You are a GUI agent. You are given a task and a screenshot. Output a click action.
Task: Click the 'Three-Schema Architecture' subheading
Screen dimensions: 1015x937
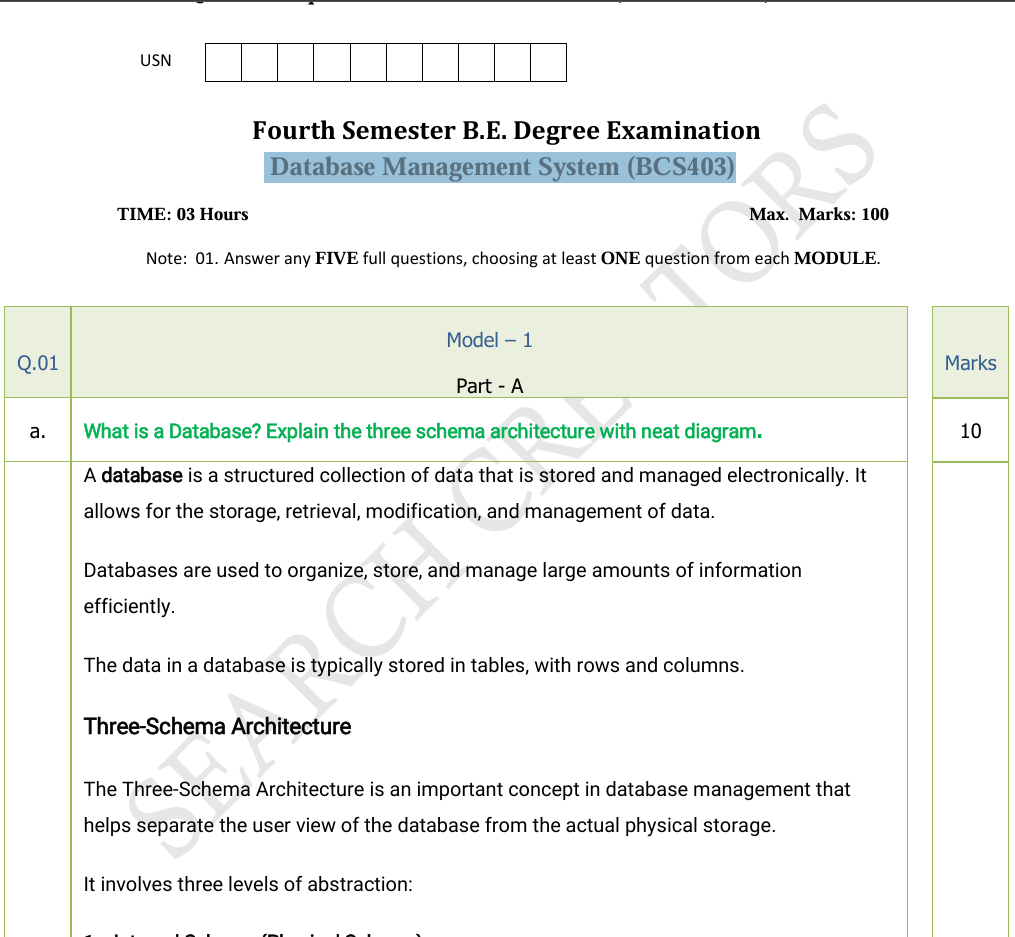tap(218, 727)
